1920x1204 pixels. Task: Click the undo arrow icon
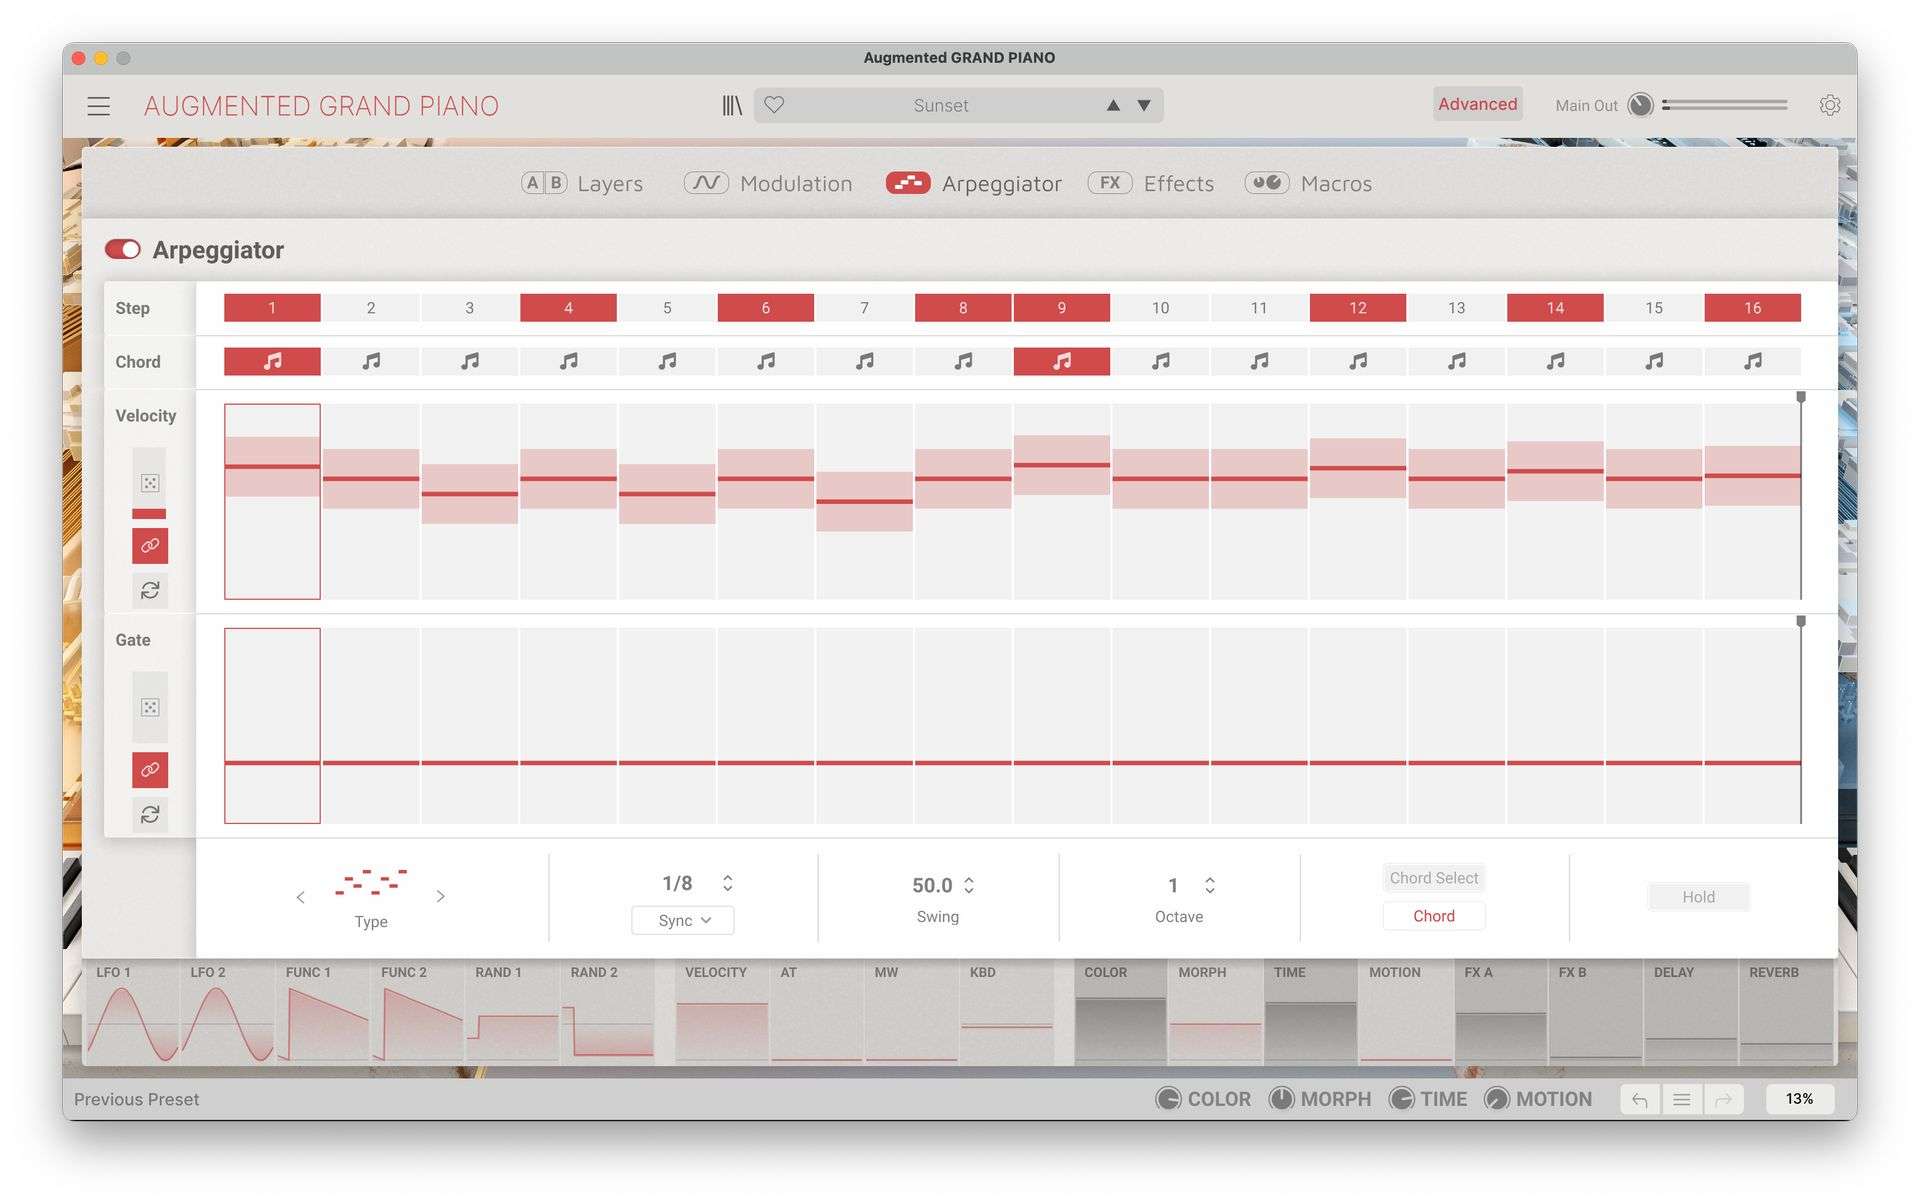coord(1640,1099)
